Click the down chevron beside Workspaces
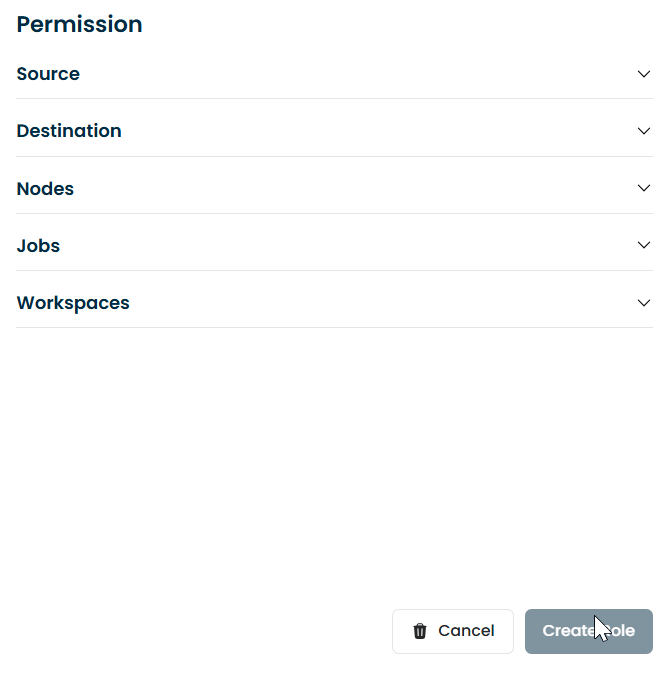The image size is (672, 679). point(644,303)
